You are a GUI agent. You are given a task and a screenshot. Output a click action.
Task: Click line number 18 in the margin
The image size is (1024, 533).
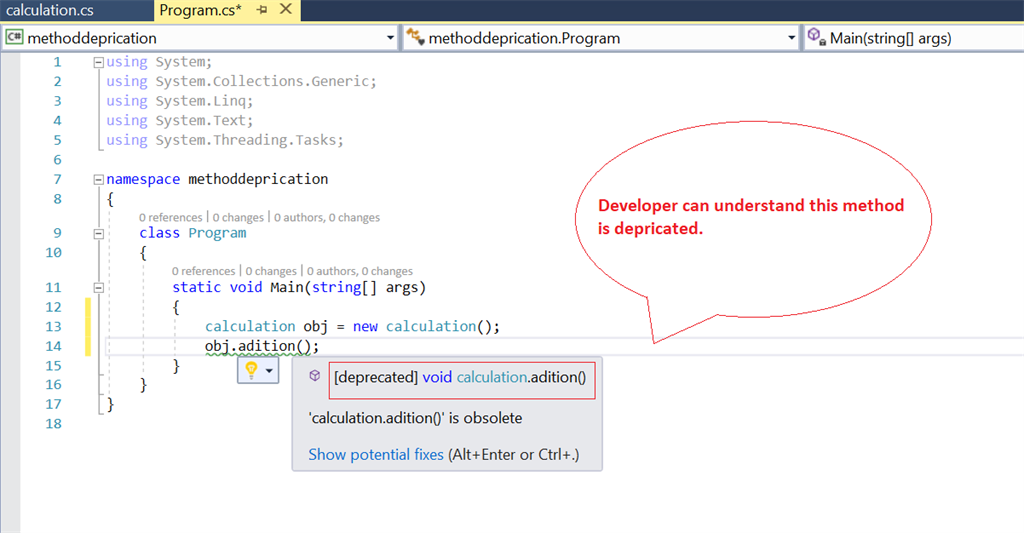[54, 424]
